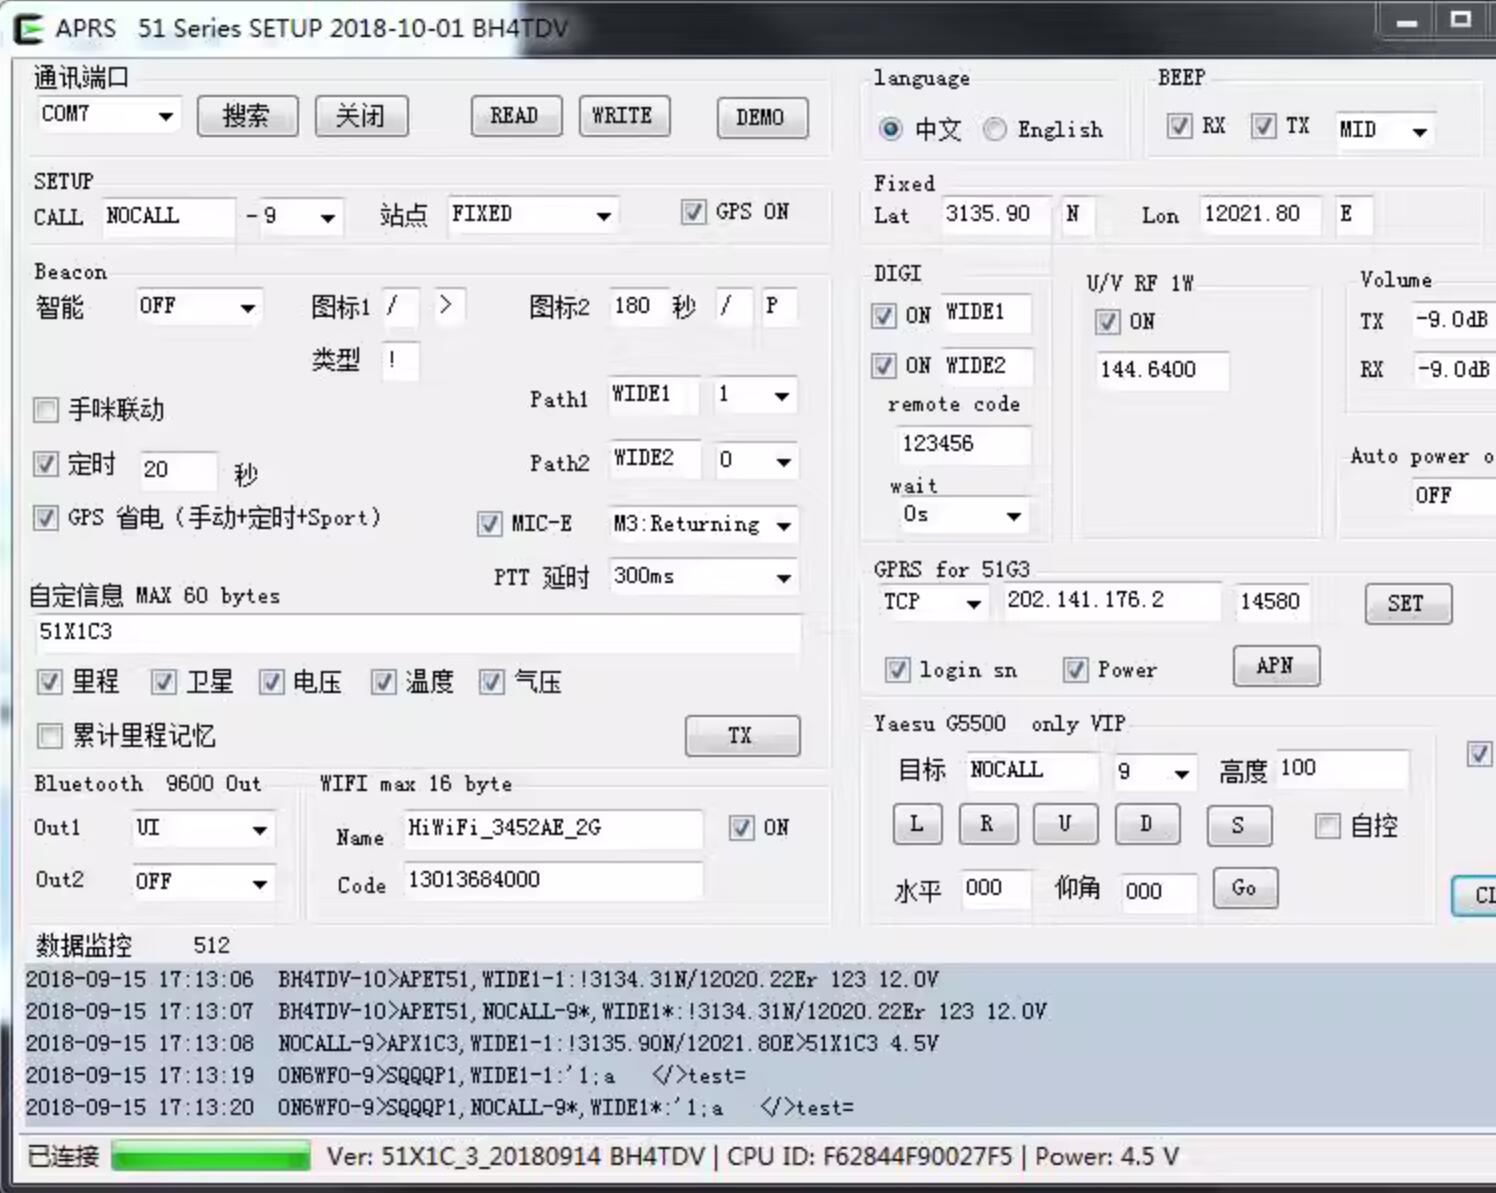
Task: Click the WRITE button
Action: coord(624,116)
